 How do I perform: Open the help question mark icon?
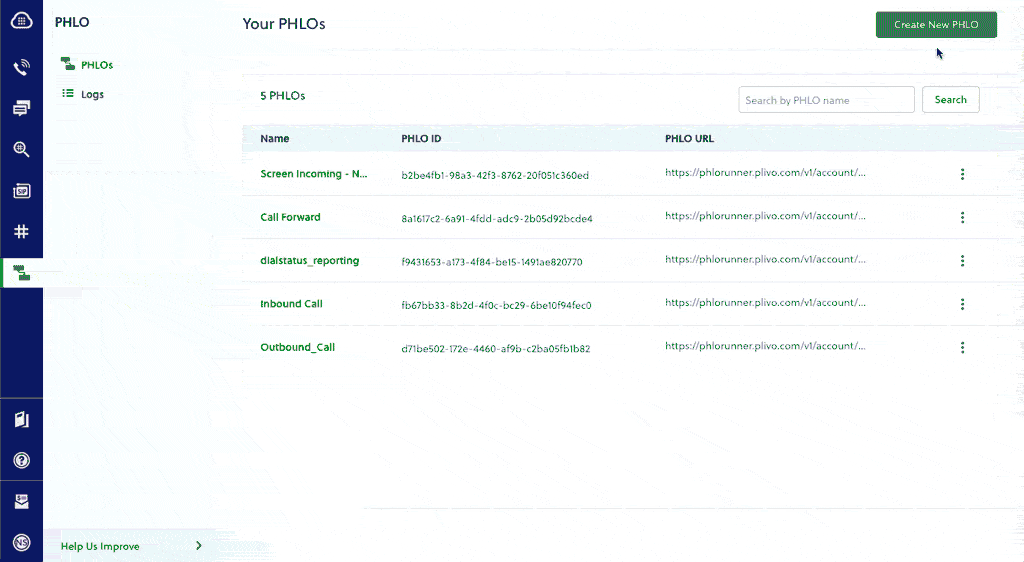click(21, 460)
